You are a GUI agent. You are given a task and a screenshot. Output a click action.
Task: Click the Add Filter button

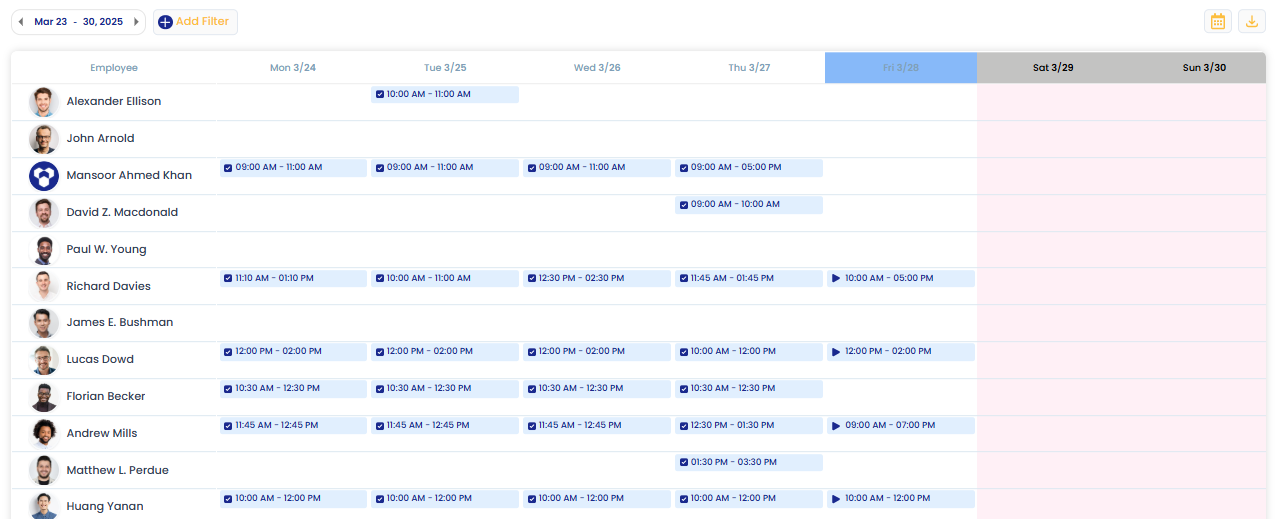[x=195, y=22]
